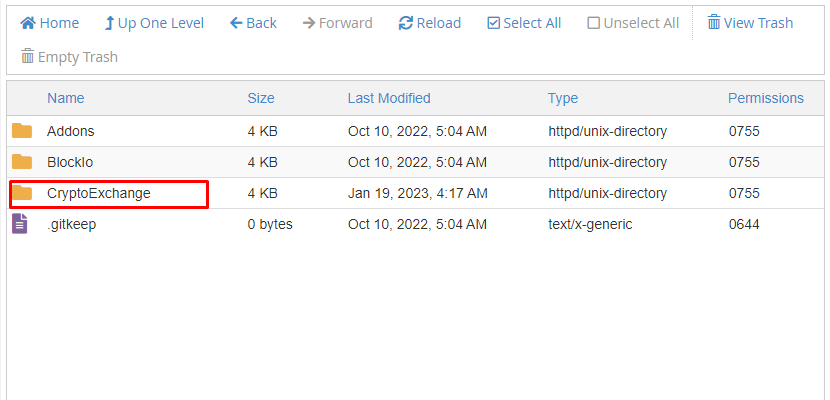Image resolution: width=830 pixels, height=400 pixels.
Task: Click the Addons folder icon
Action: point(22,131)
